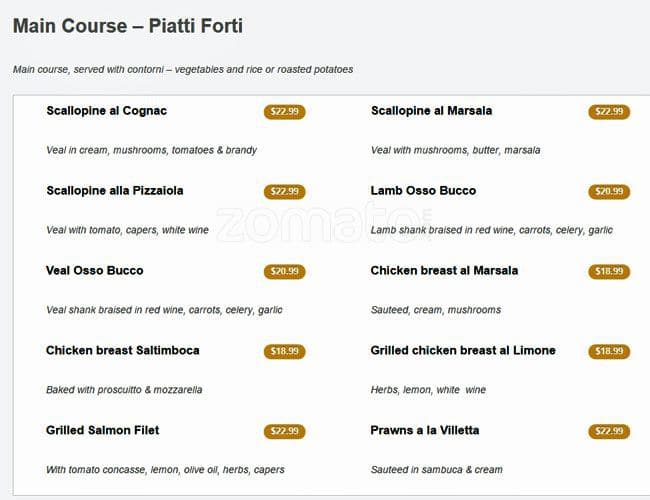Click the $18.99 badge for Chicken breast al Marsala
This screenshot has height=500, width=650.
click(x=609, y=272)
